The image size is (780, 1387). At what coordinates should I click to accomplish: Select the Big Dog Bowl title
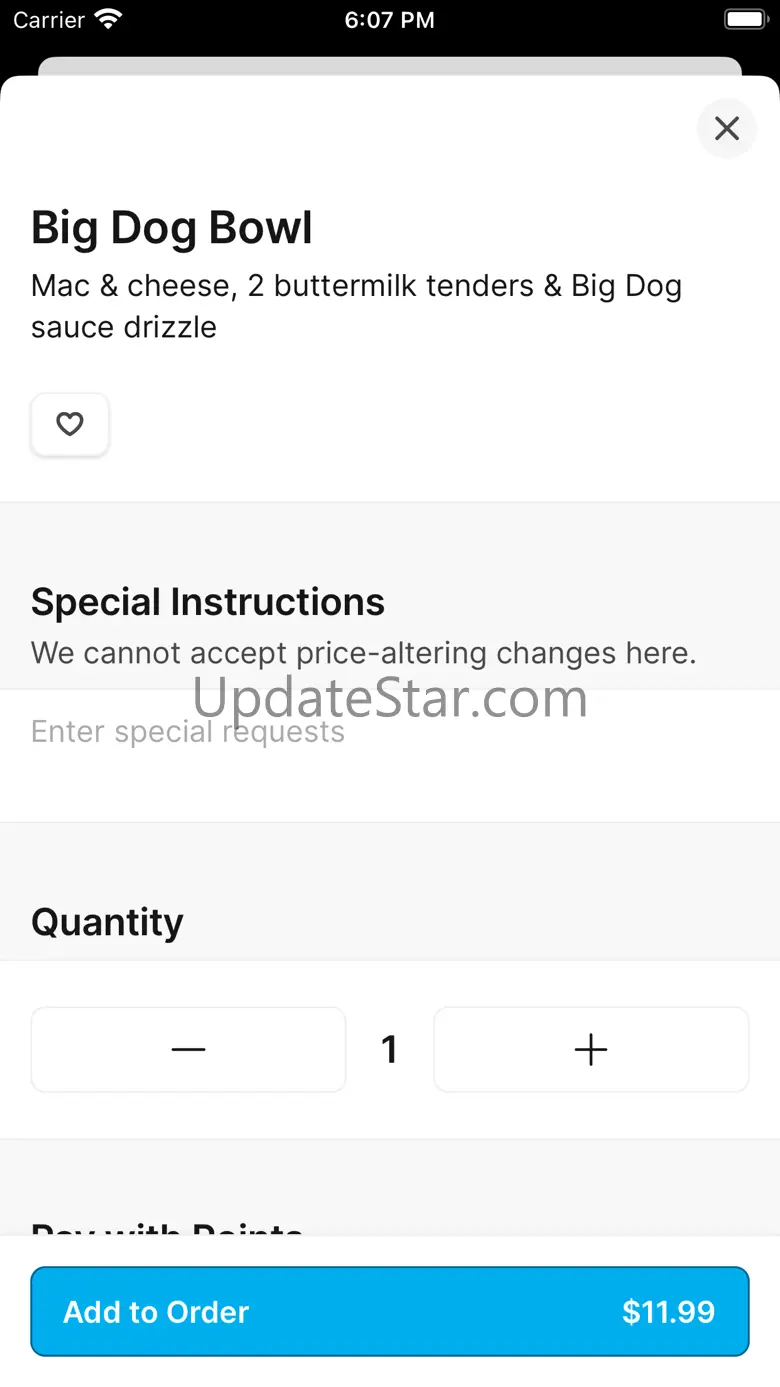tap(172, 228)
